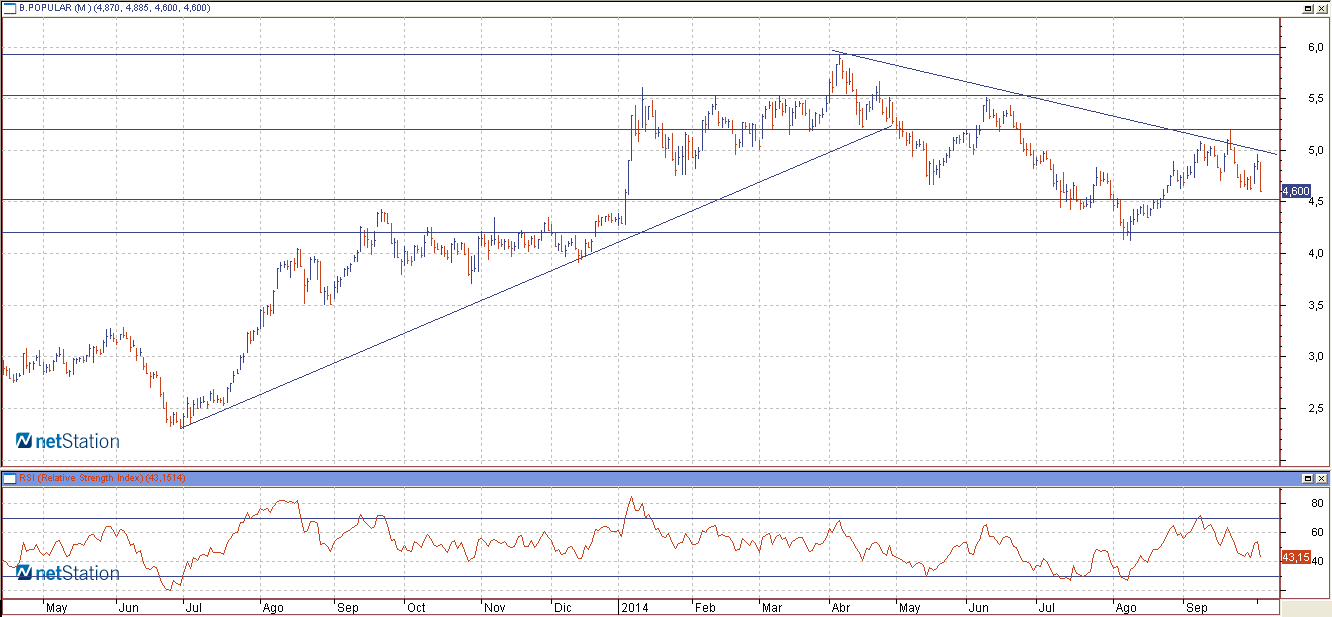Select the ascending support trendline from July low

[x=535, y=278]
